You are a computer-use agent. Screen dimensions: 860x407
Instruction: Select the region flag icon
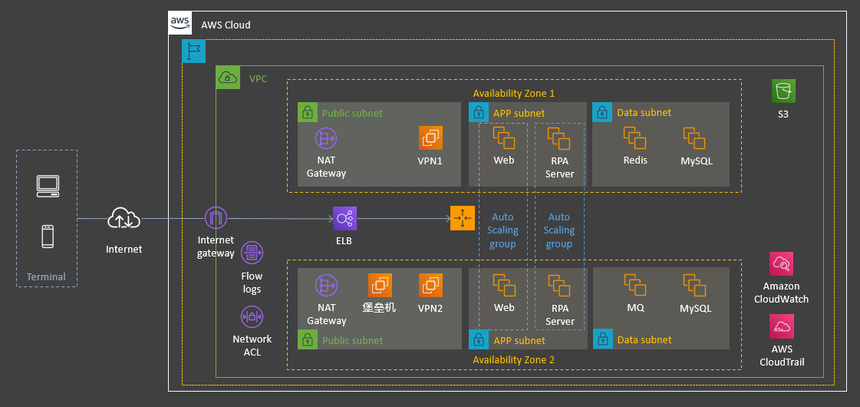[x=194, y=51]
